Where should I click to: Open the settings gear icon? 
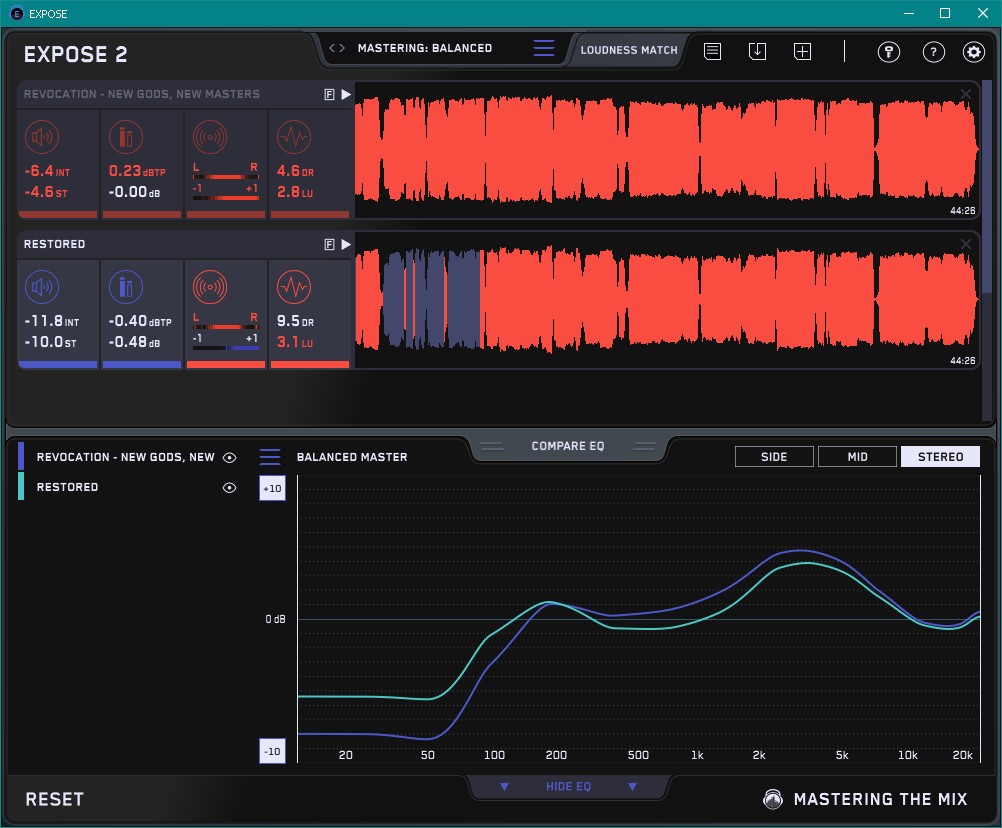pos(973,52)
